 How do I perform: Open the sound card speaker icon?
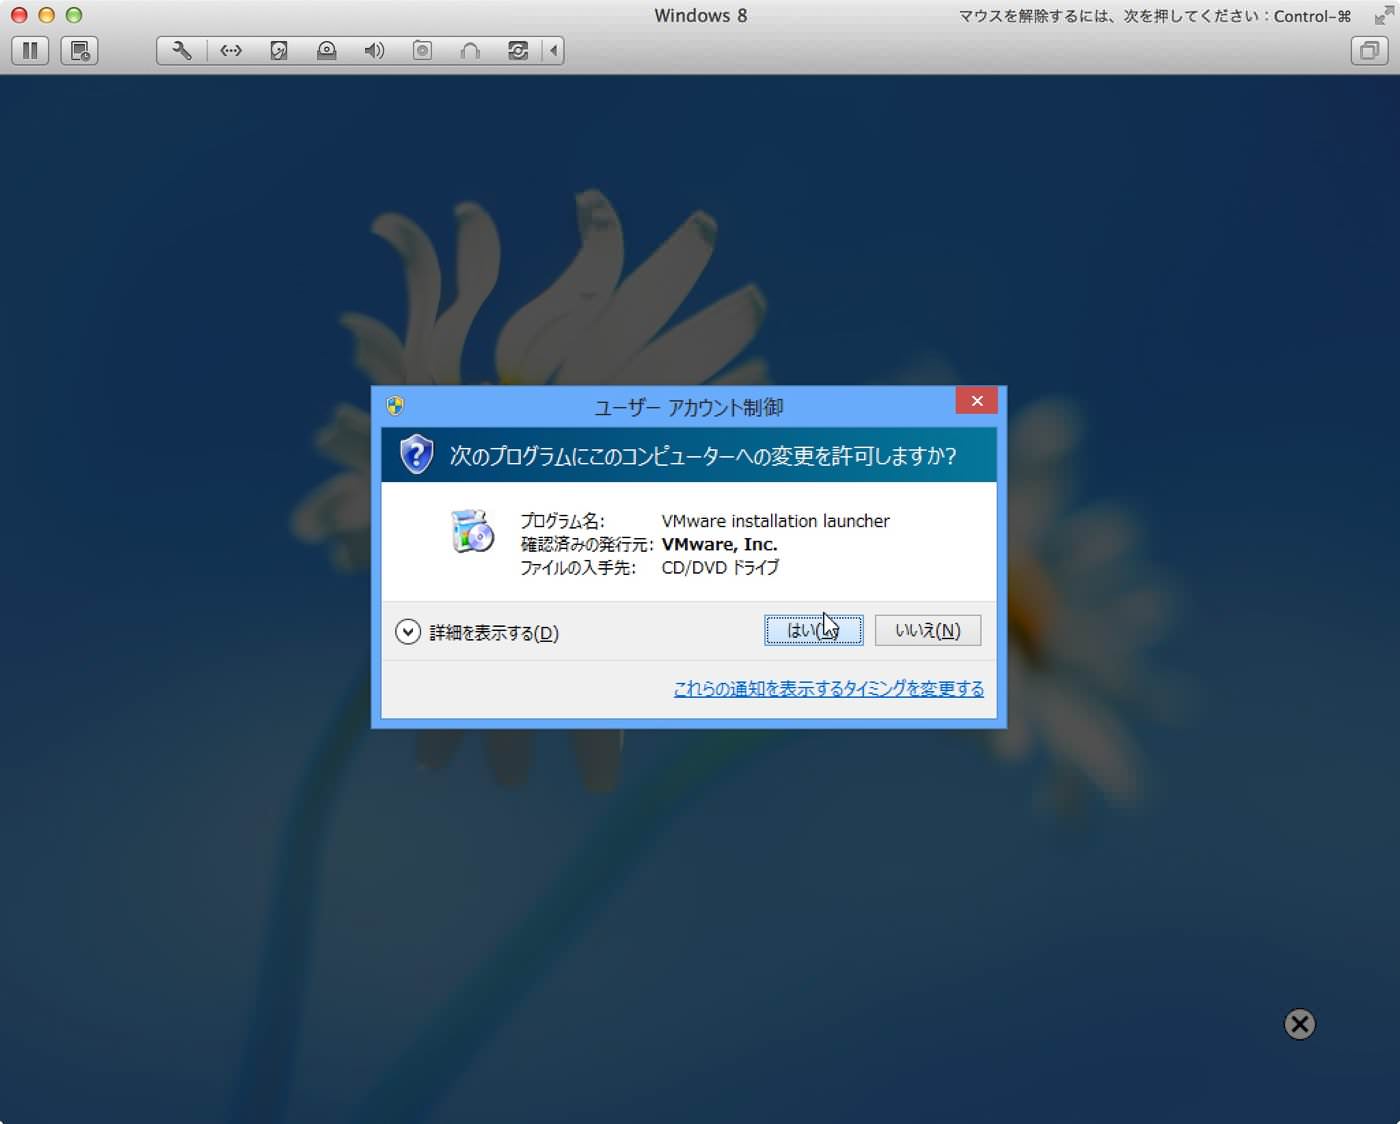click(374, 50)
